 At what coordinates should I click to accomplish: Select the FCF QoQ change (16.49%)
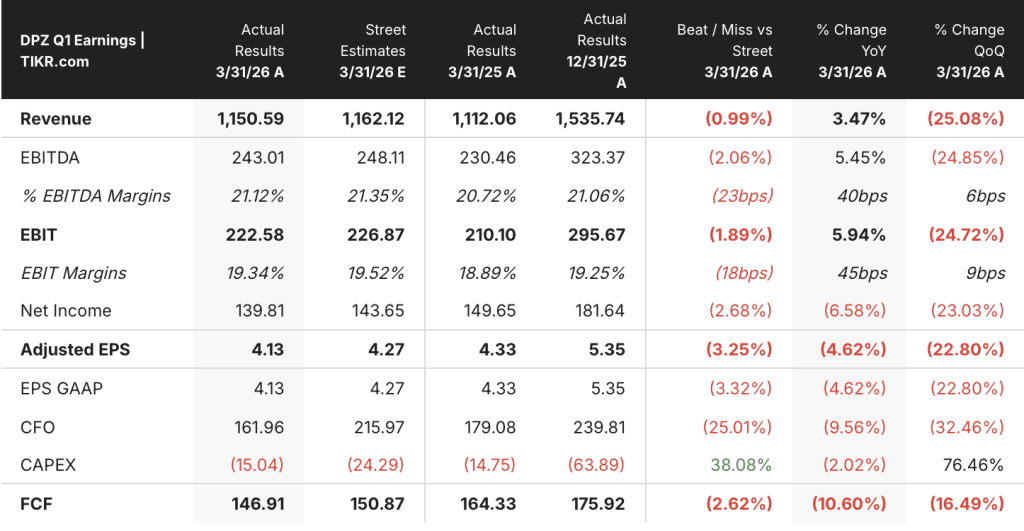(967, 504)
